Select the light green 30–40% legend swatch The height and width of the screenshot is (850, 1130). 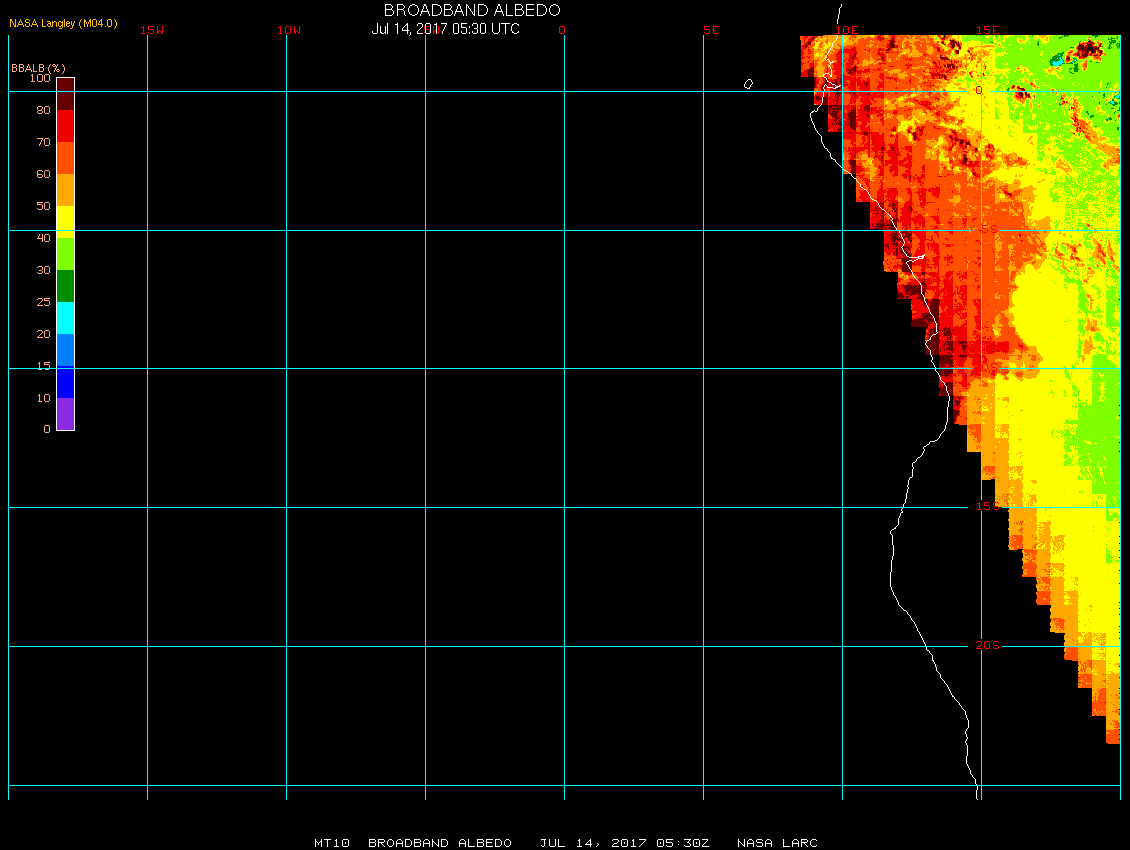[65, 254]
